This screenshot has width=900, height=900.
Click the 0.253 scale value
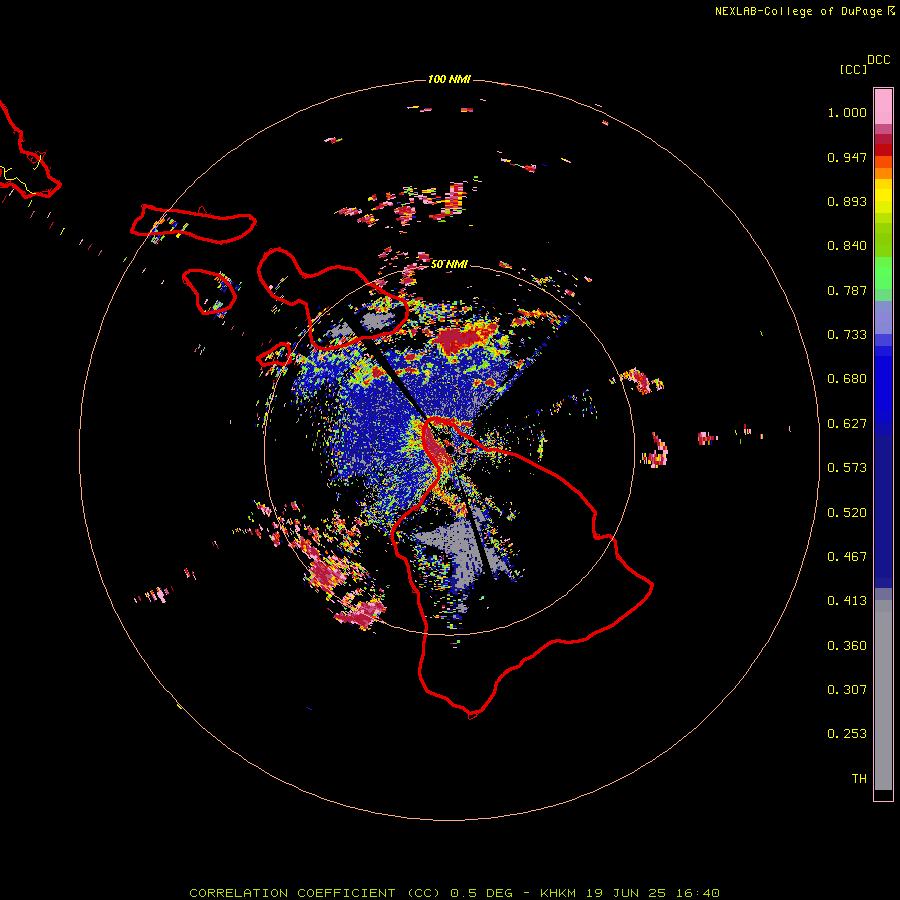click(847, 734)
